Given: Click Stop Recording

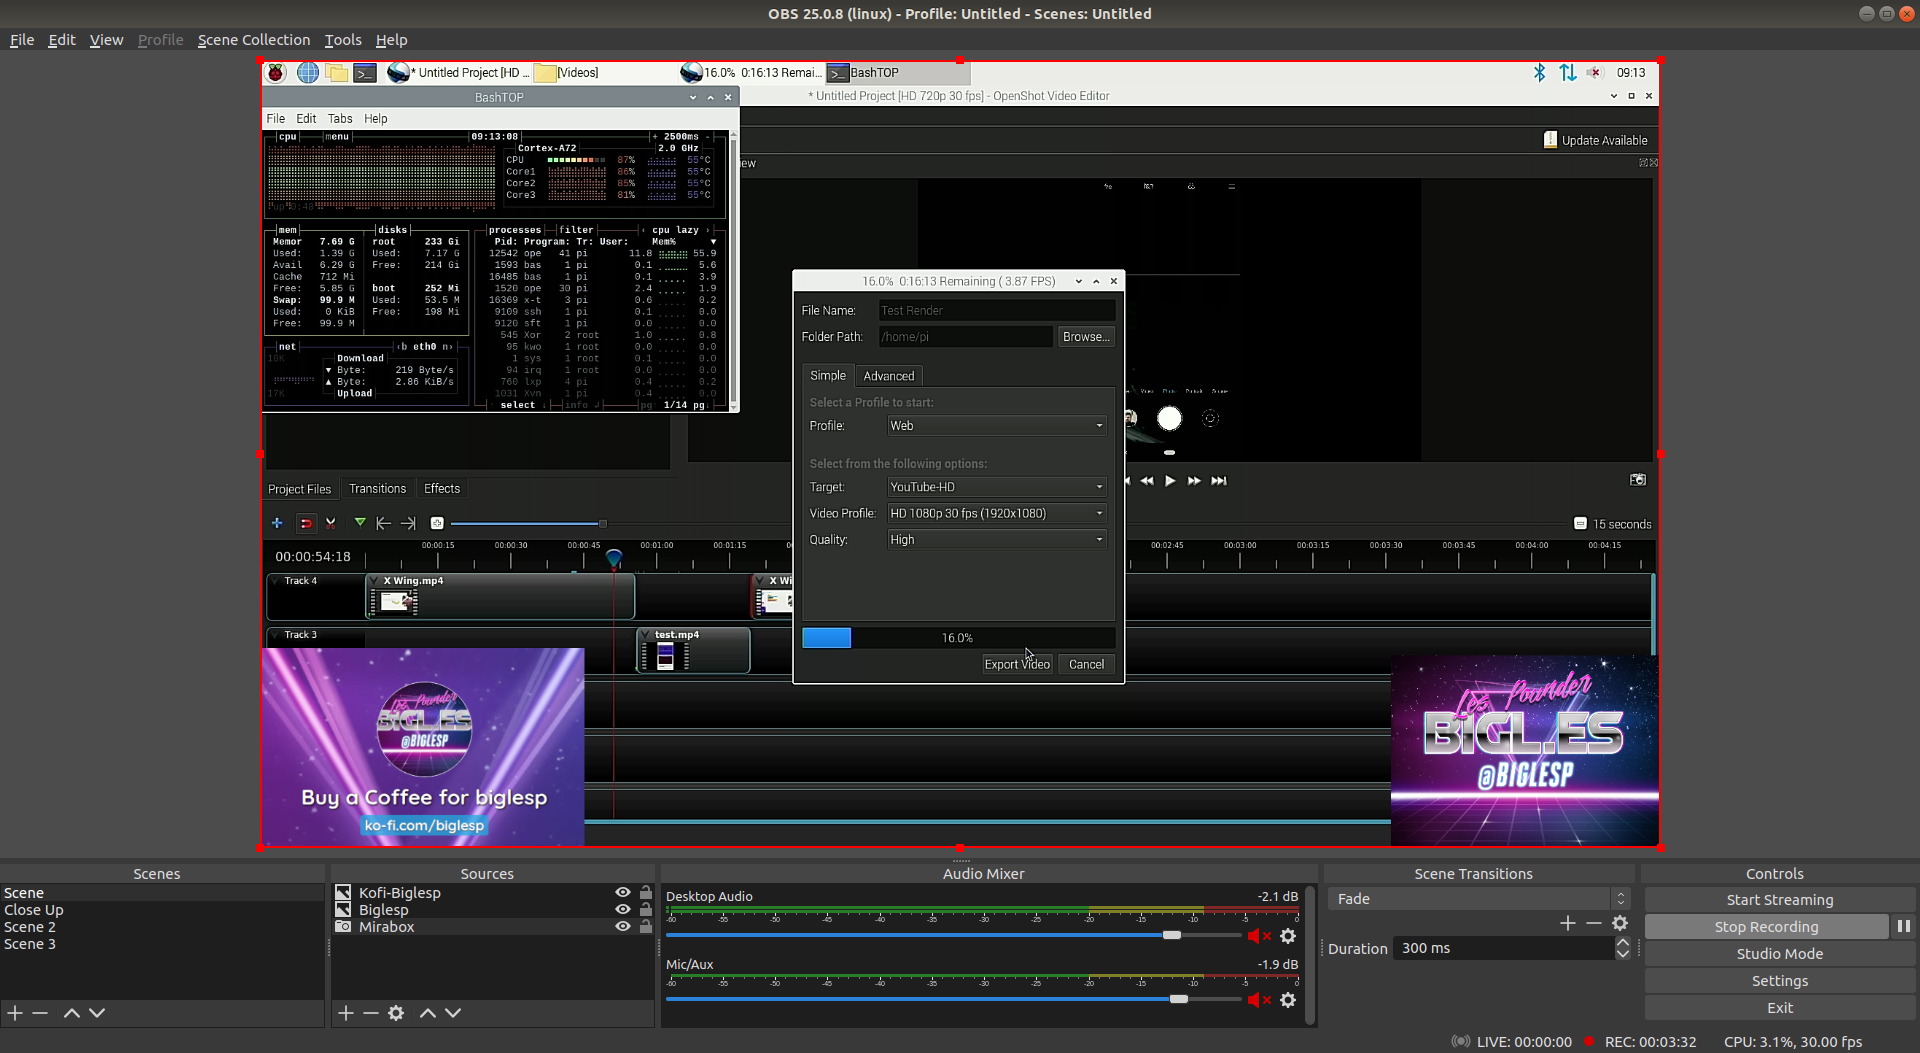Looking at the screenshot, I should [x=1766, y=927].
